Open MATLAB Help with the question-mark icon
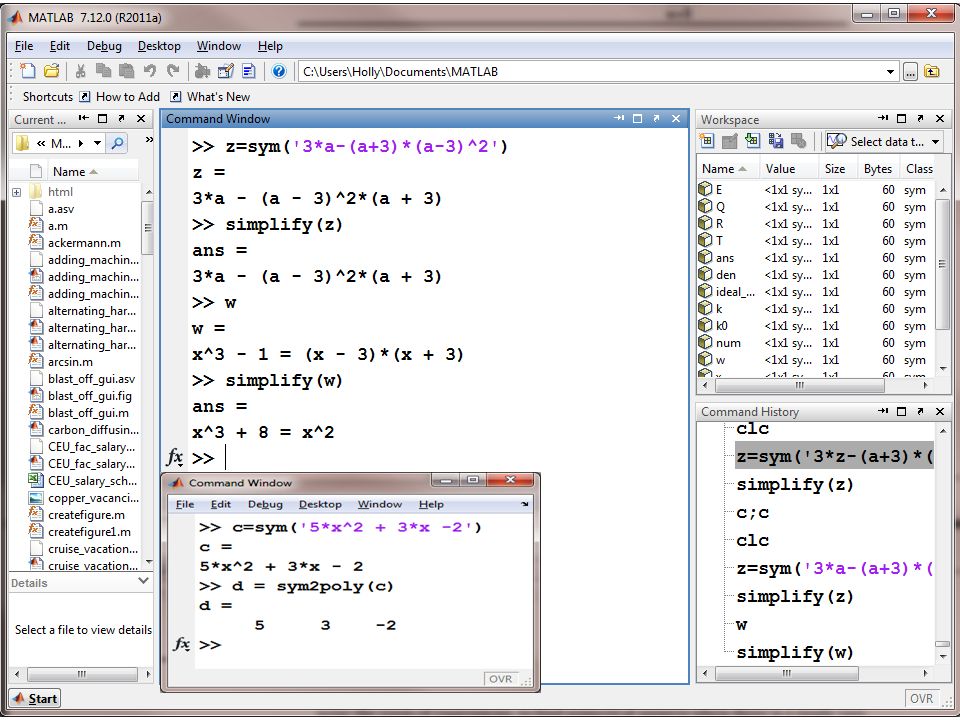The width and height of the screenshot is (960, 720). (x=279, y=71)
